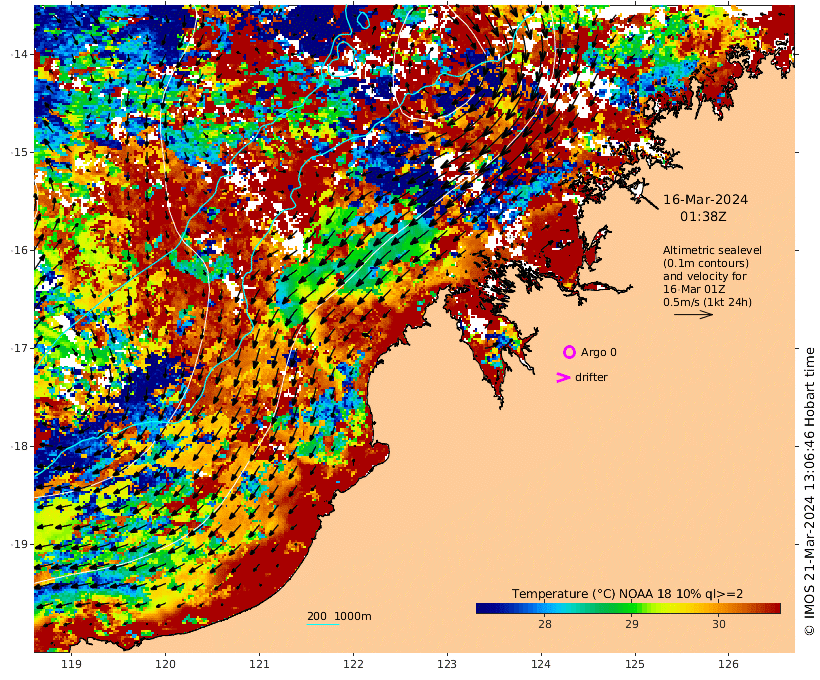Click the 28 label on temperature scale
Screen dimensions: 820x680
[x=544, y=624]
